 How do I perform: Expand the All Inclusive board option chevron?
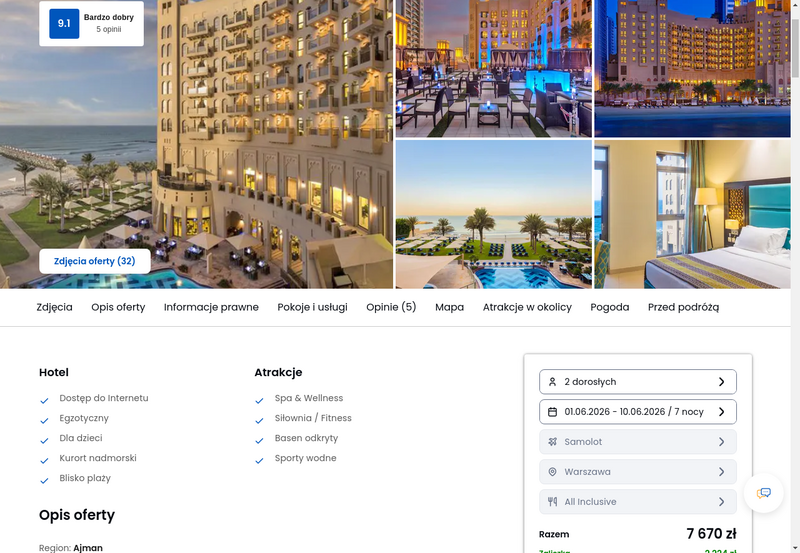(721, 502)
